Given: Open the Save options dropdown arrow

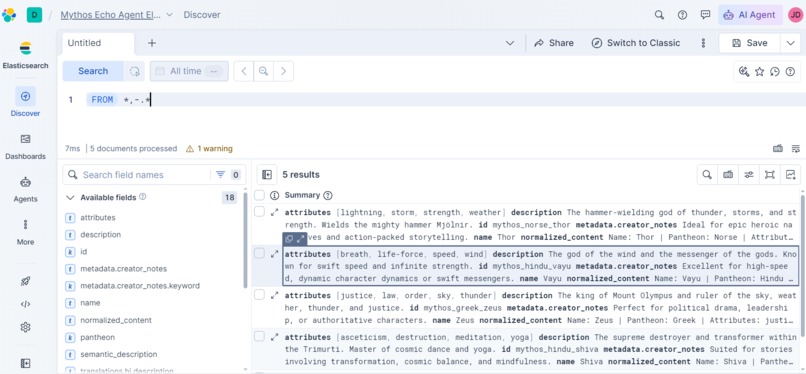Looking at the screenshot, I should (791, 43).
